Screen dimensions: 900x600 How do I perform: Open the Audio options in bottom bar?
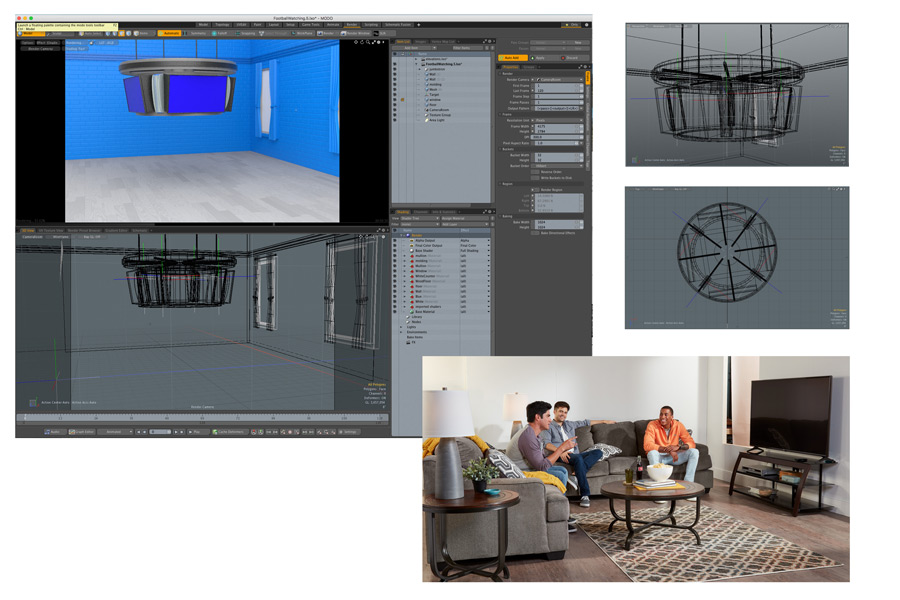53,432
